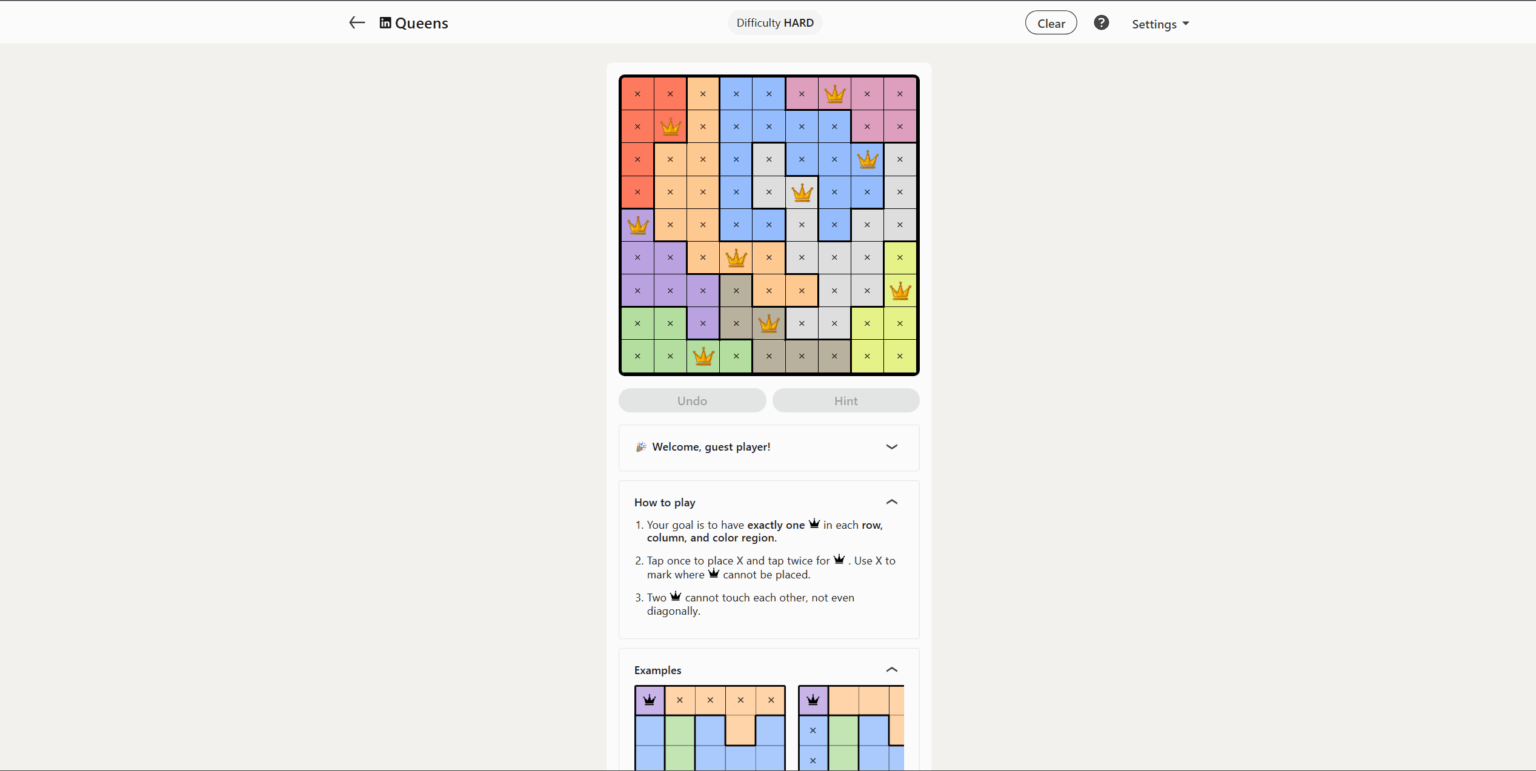The height and width of the screenshot is (771, 1536).
Task: Select a light green cell at bottom-left
Action: pyautogui.click(x=637, y=356)
